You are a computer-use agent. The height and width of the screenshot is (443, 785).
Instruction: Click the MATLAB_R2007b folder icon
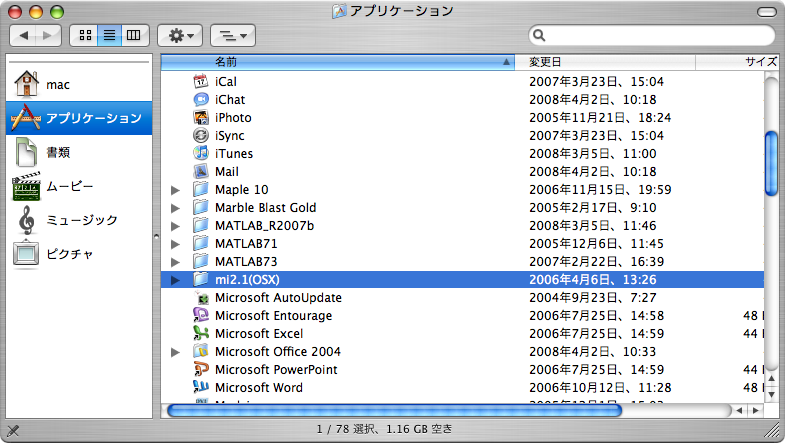[201, 225]
